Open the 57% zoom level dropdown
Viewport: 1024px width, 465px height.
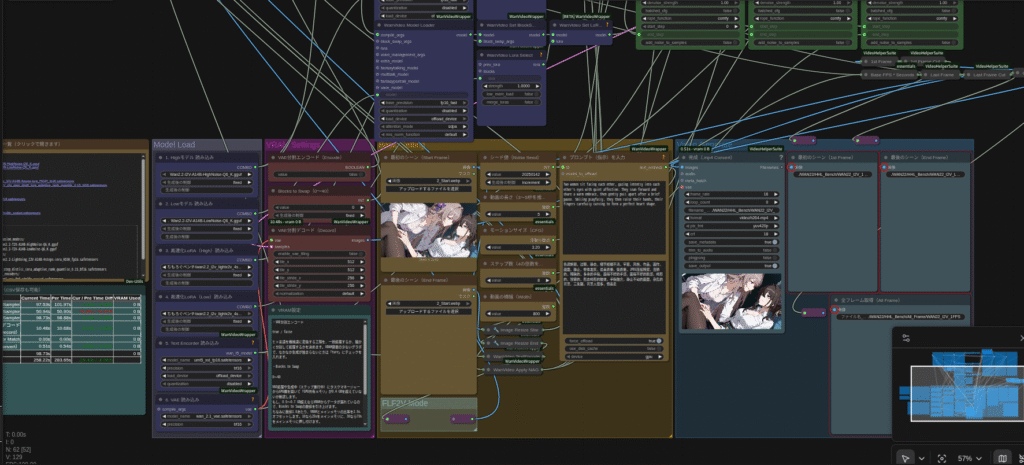click(971, 457)
